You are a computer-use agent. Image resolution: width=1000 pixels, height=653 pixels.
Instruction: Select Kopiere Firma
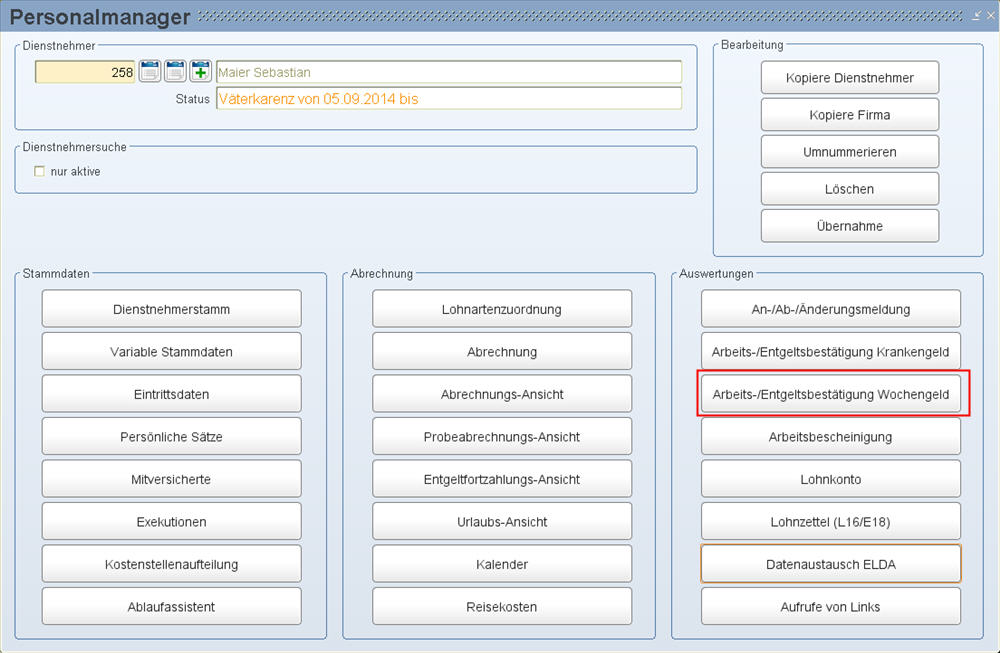point(849,115)
